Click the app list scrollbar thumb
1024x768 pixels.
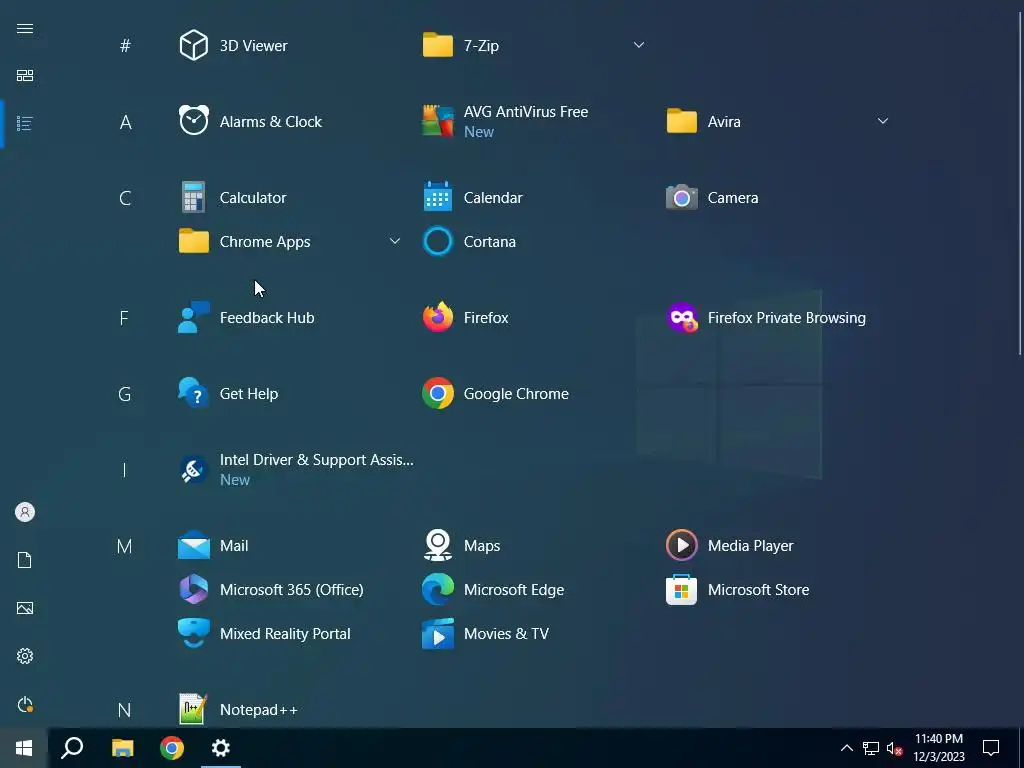coord(1019,183)
